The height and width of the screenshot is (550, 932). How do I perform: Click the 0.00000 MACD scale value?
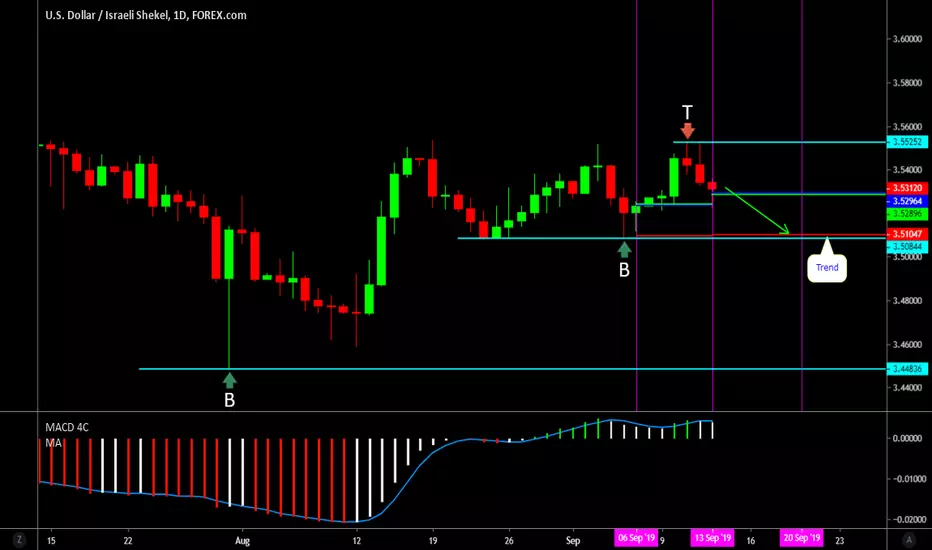pyautogui.click(x=908, y=438)
